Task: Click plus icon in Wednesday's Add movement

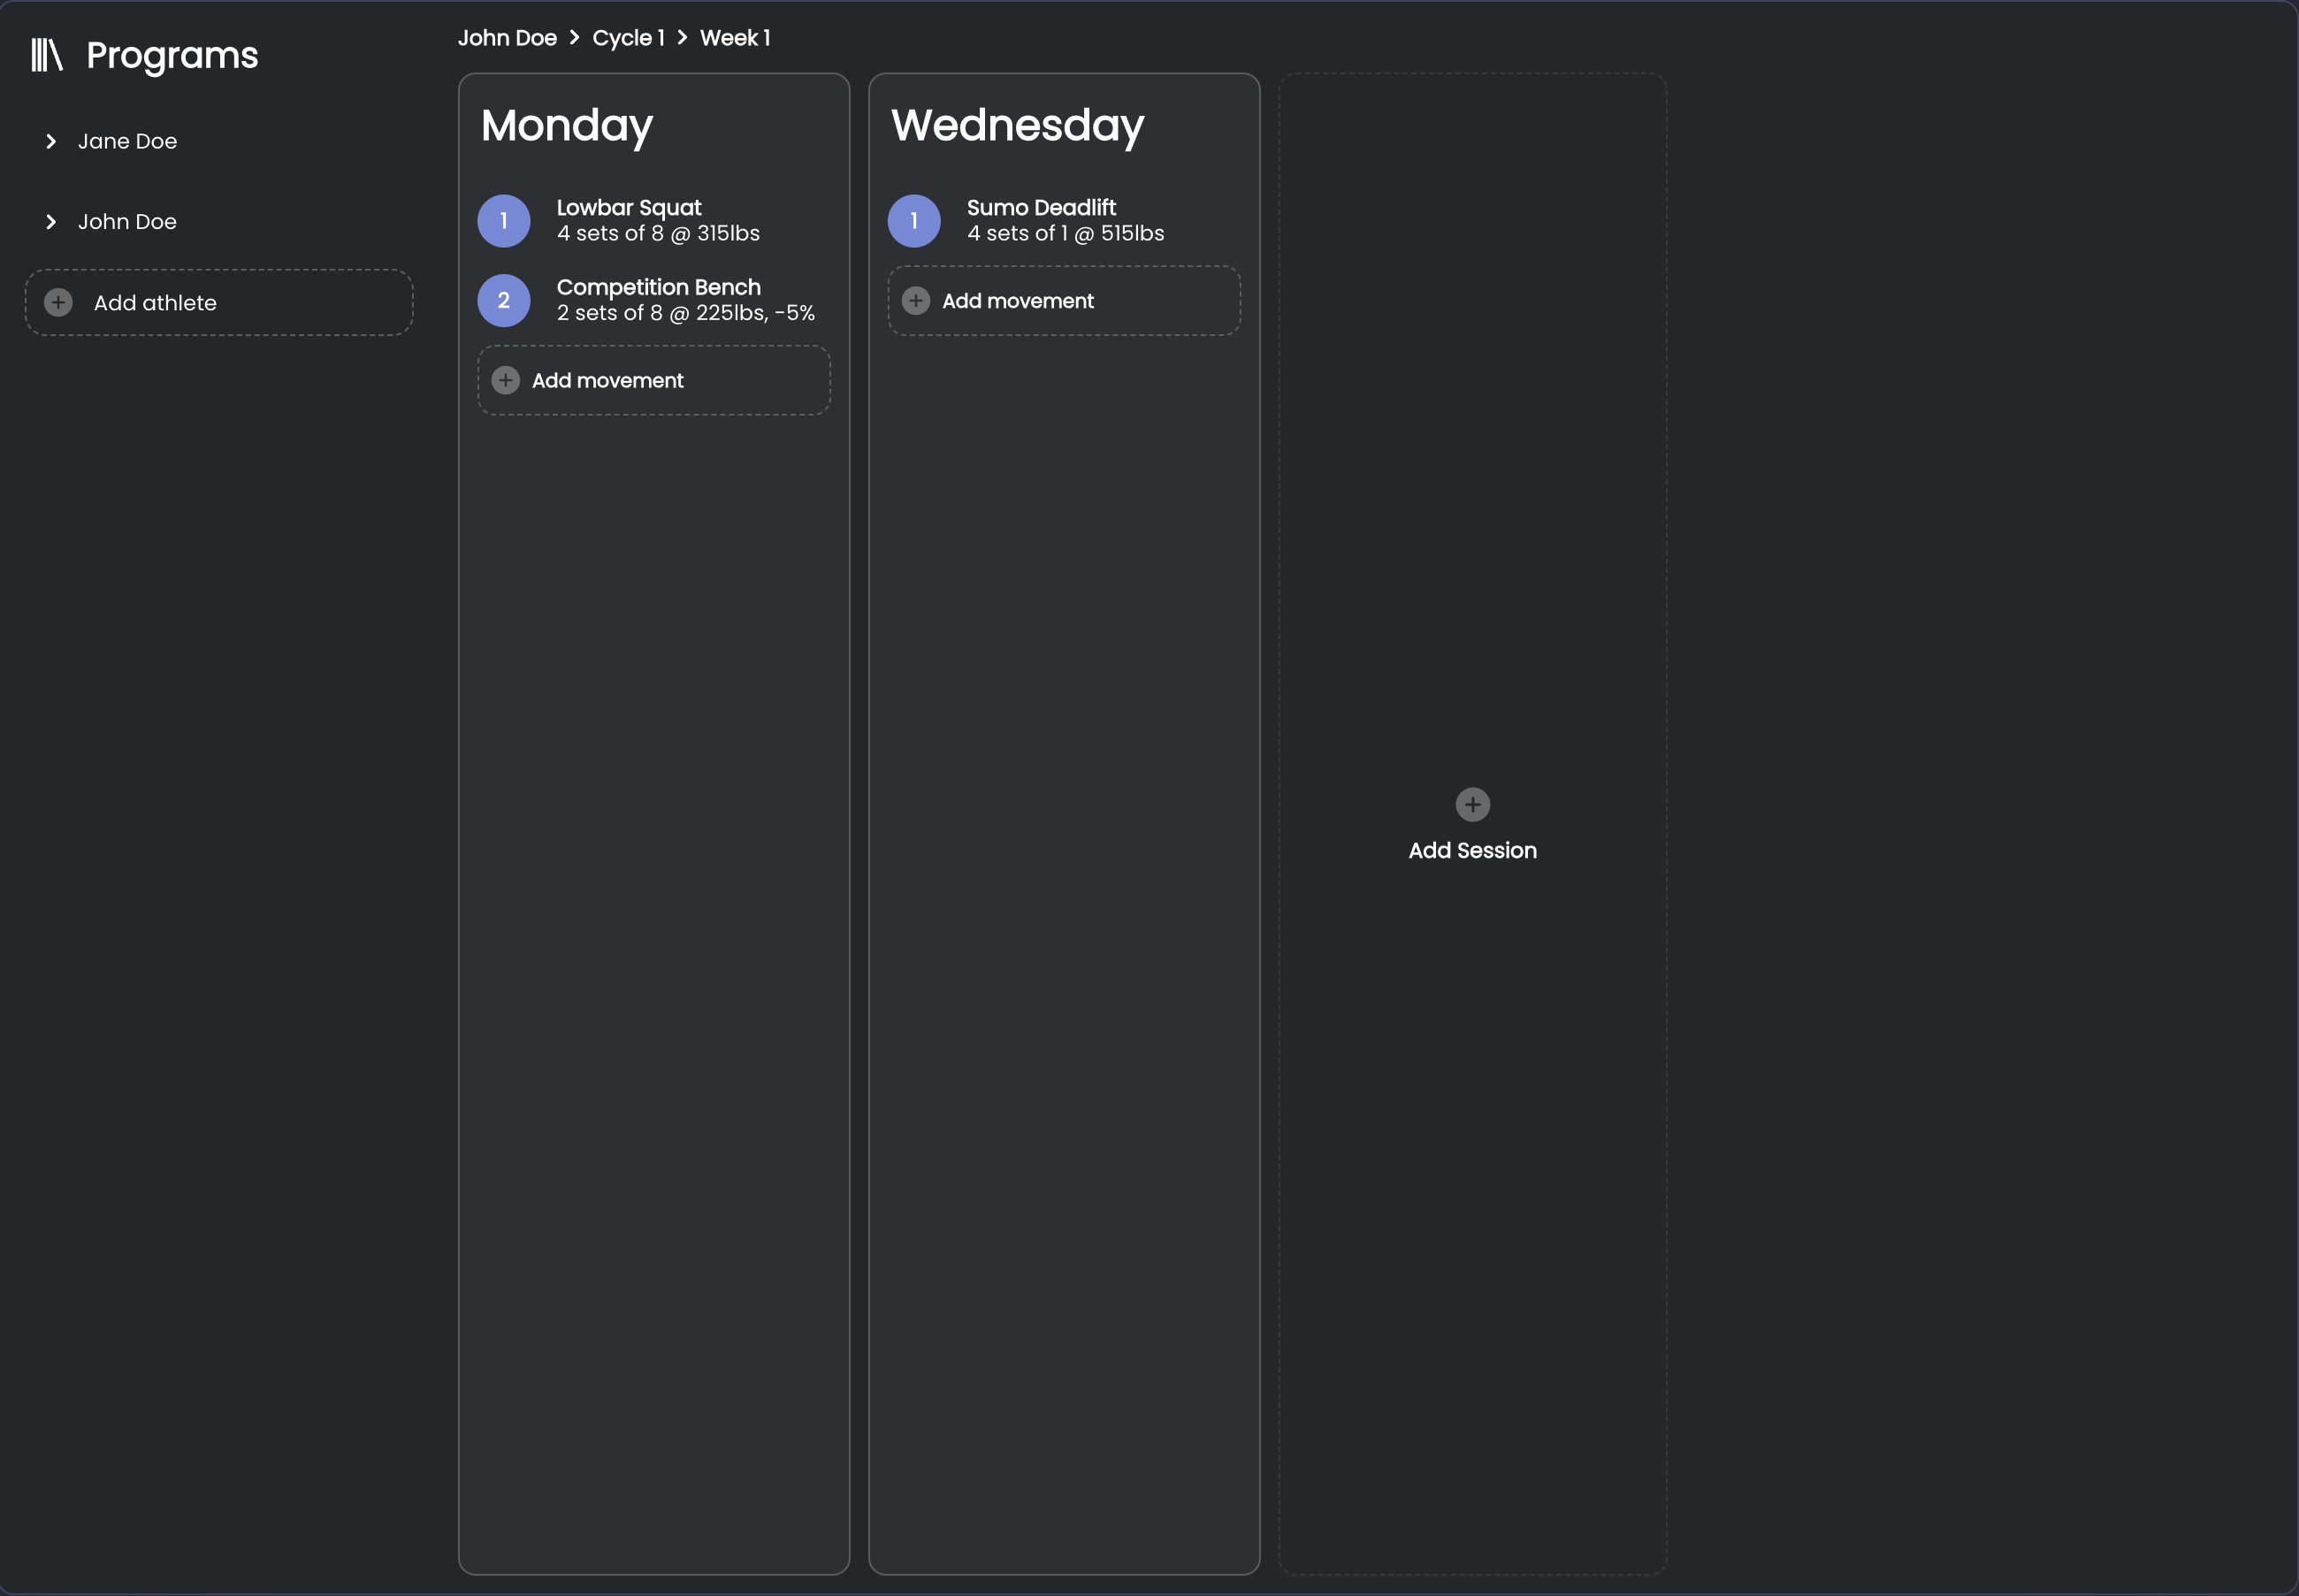Action: tap(916, 301)
